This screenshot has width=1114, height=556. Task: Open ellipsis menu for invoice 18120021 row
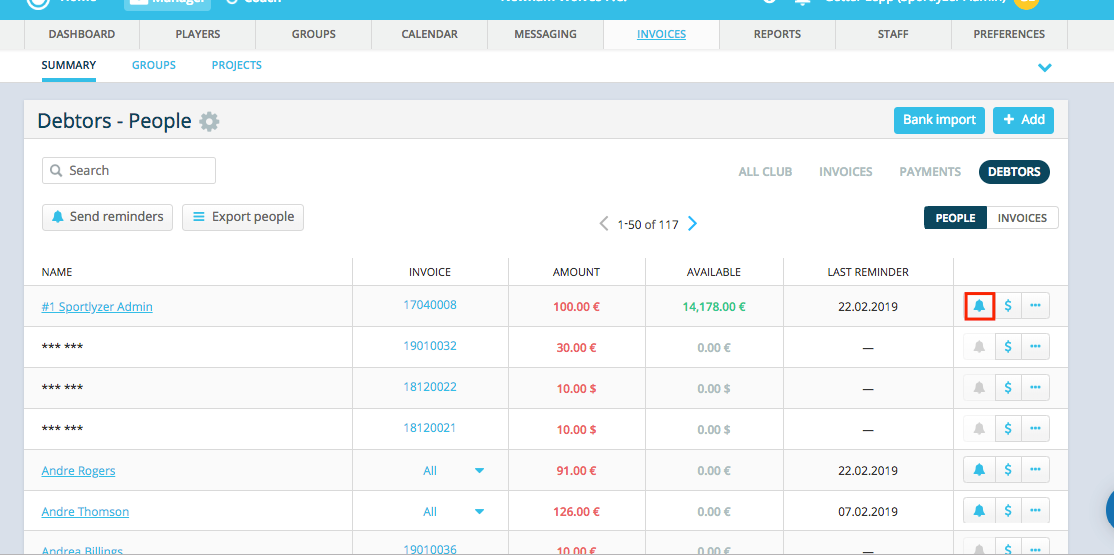coord(1035,430)
